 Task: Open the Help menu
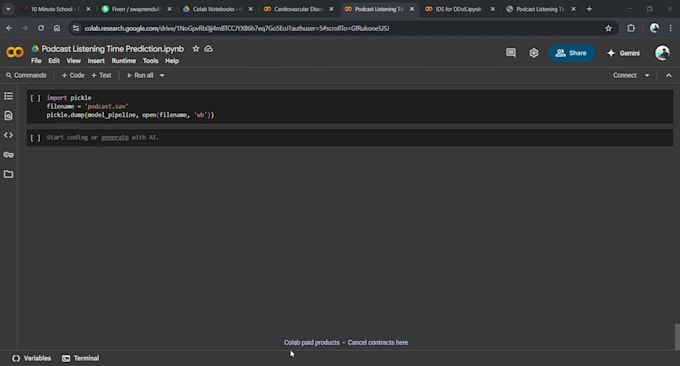pos(172,61)
